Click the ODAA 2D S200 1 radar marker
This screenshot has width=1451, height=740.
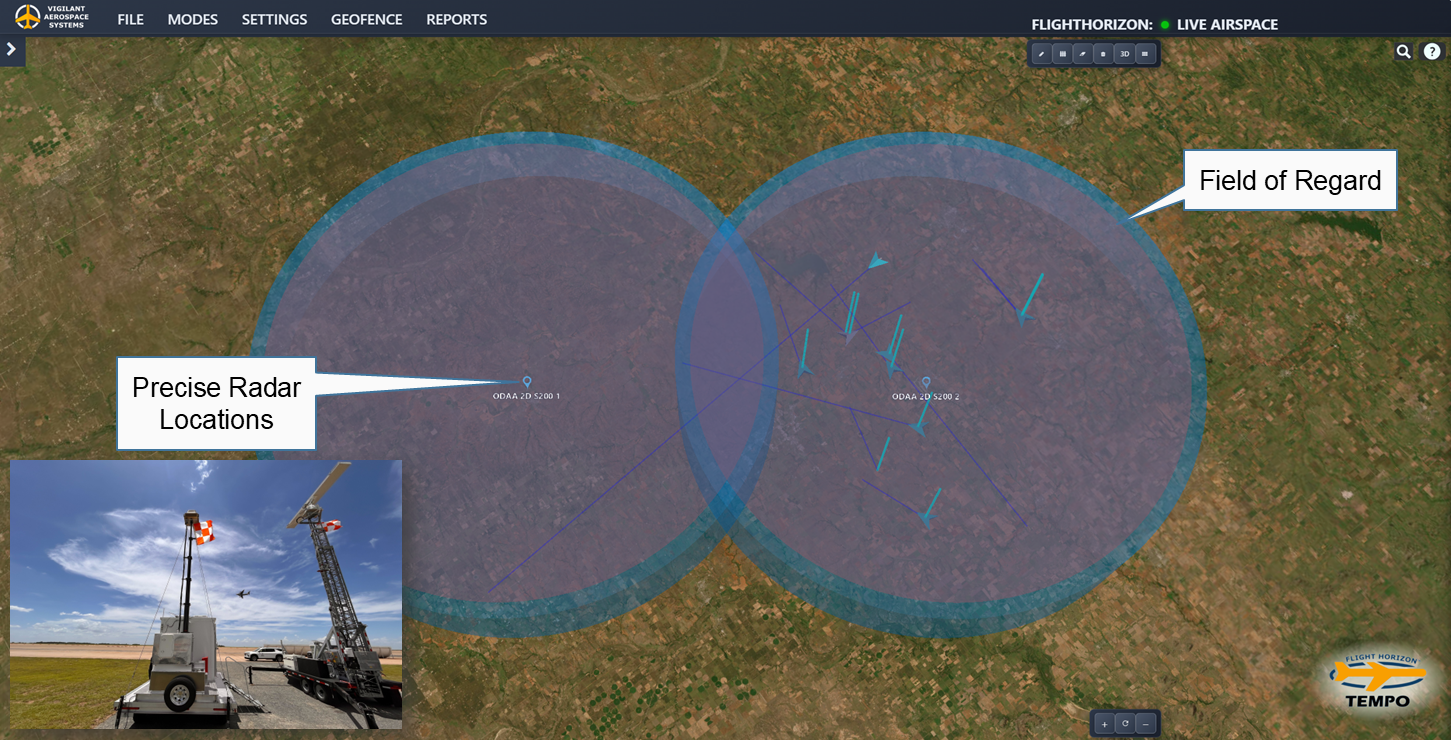(527, 381)
